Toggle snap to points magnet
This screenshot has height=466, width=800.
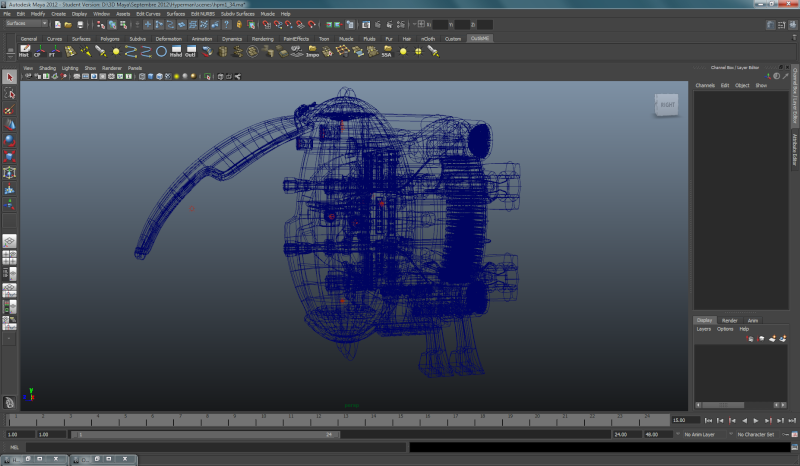point(289,24)
